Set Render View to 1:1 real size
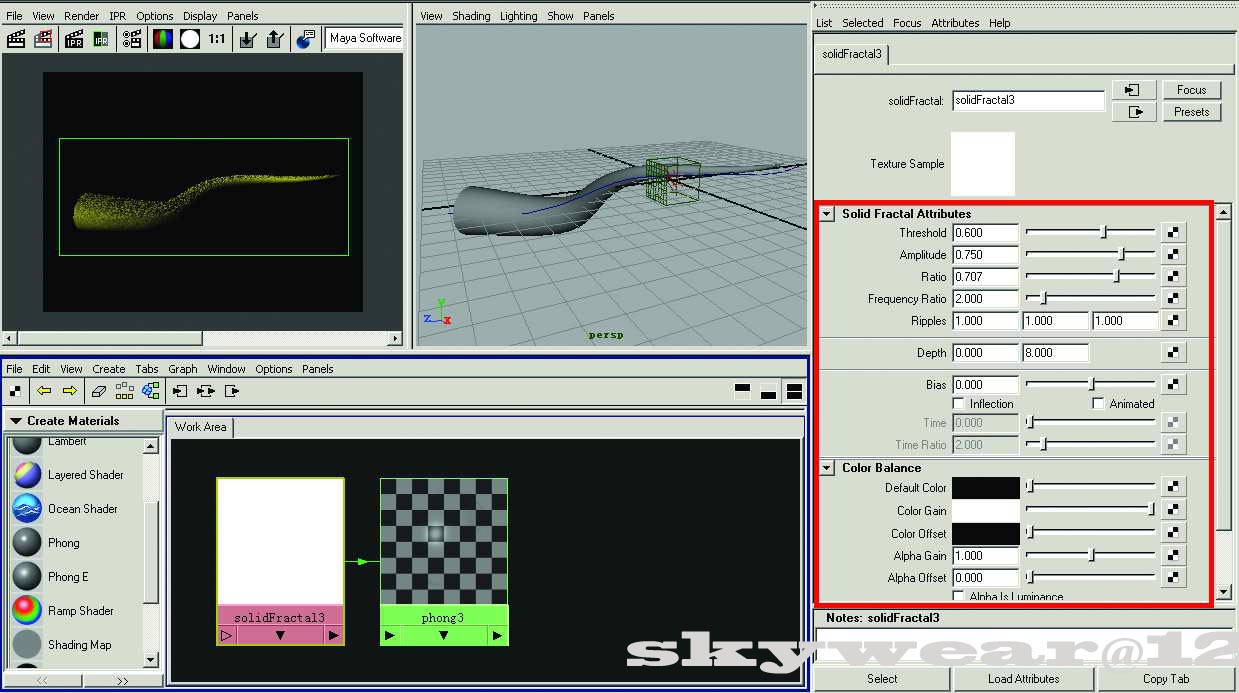Screen dimensions: 1239x693 [x=217, y=39]
